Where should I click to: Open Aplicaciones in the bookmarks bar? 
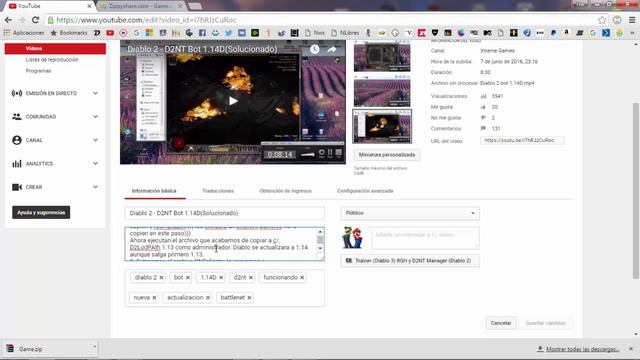pos(24,33)
